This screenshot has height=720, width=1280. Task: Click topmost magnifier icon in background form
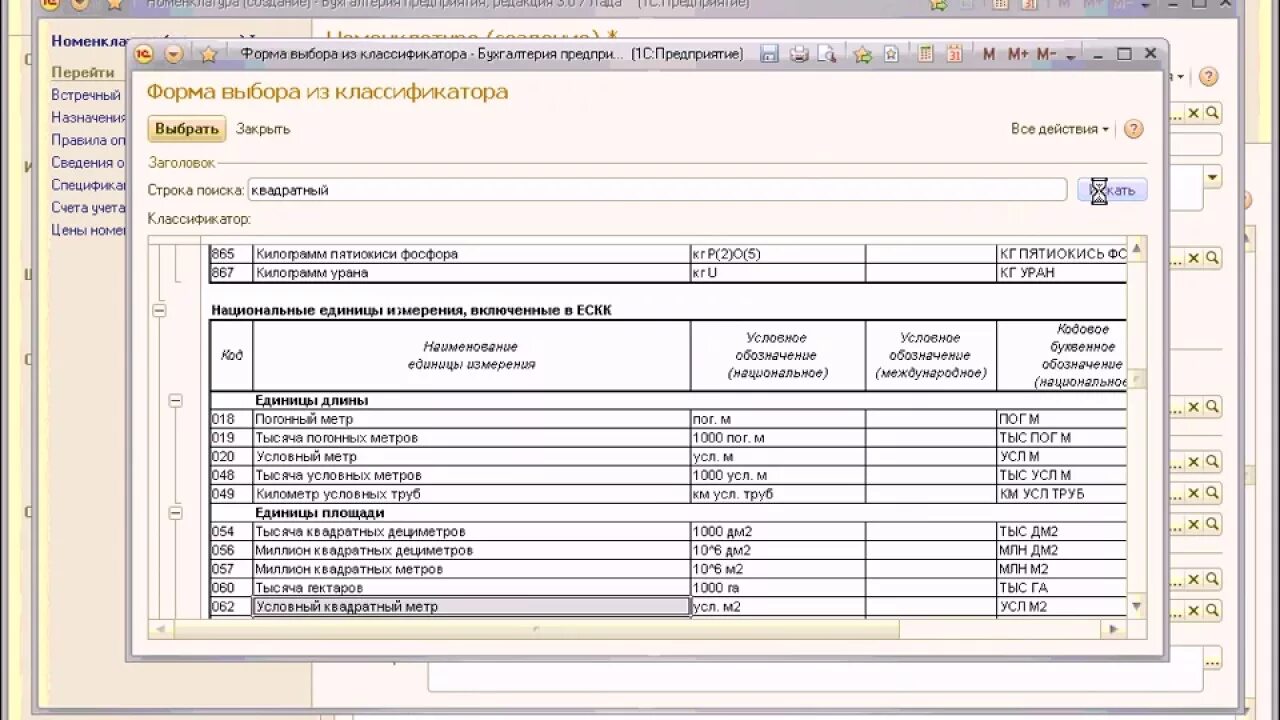pos(1212,114)
